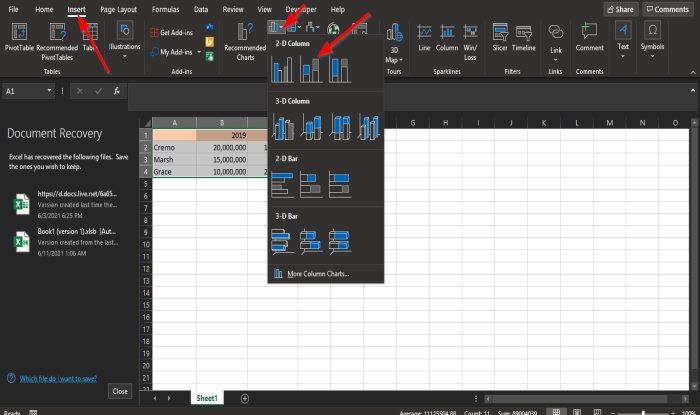Close the Document Recovery pane

pyautogui.click(x=120, y=391)
